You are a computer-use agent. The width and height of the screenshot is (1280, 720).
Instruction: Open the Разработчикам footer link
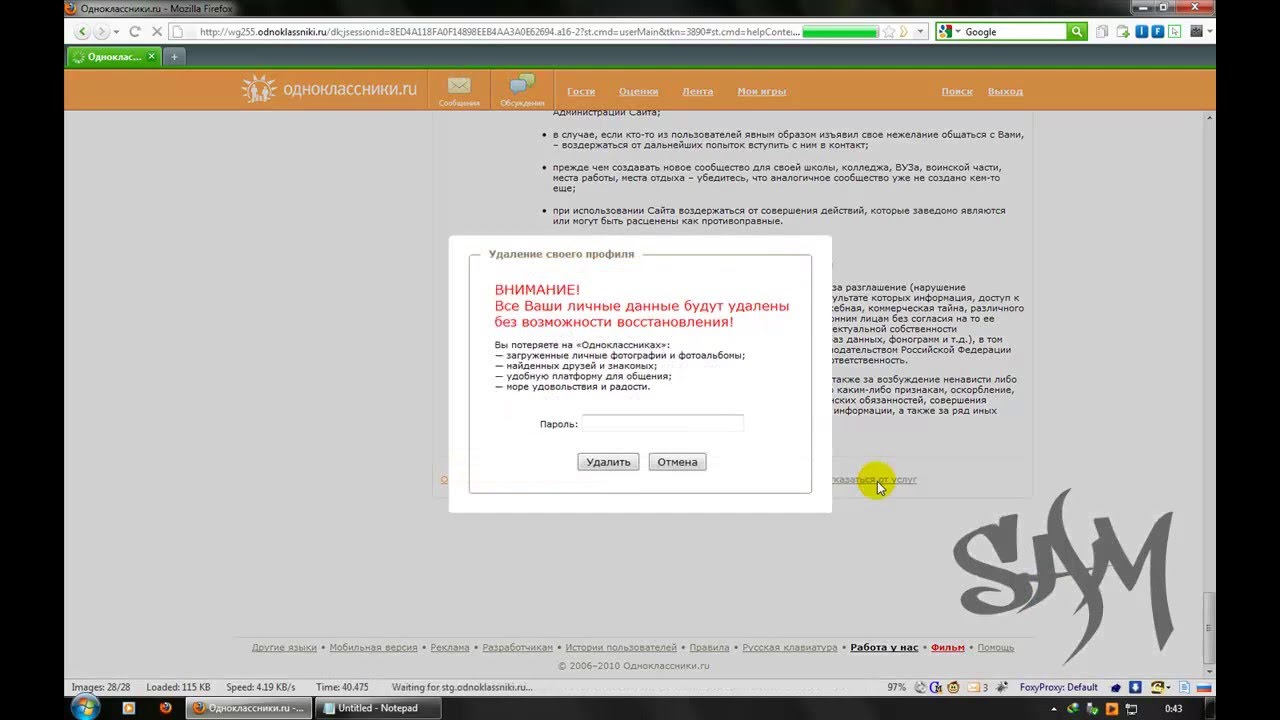click(x=517, y=647)
